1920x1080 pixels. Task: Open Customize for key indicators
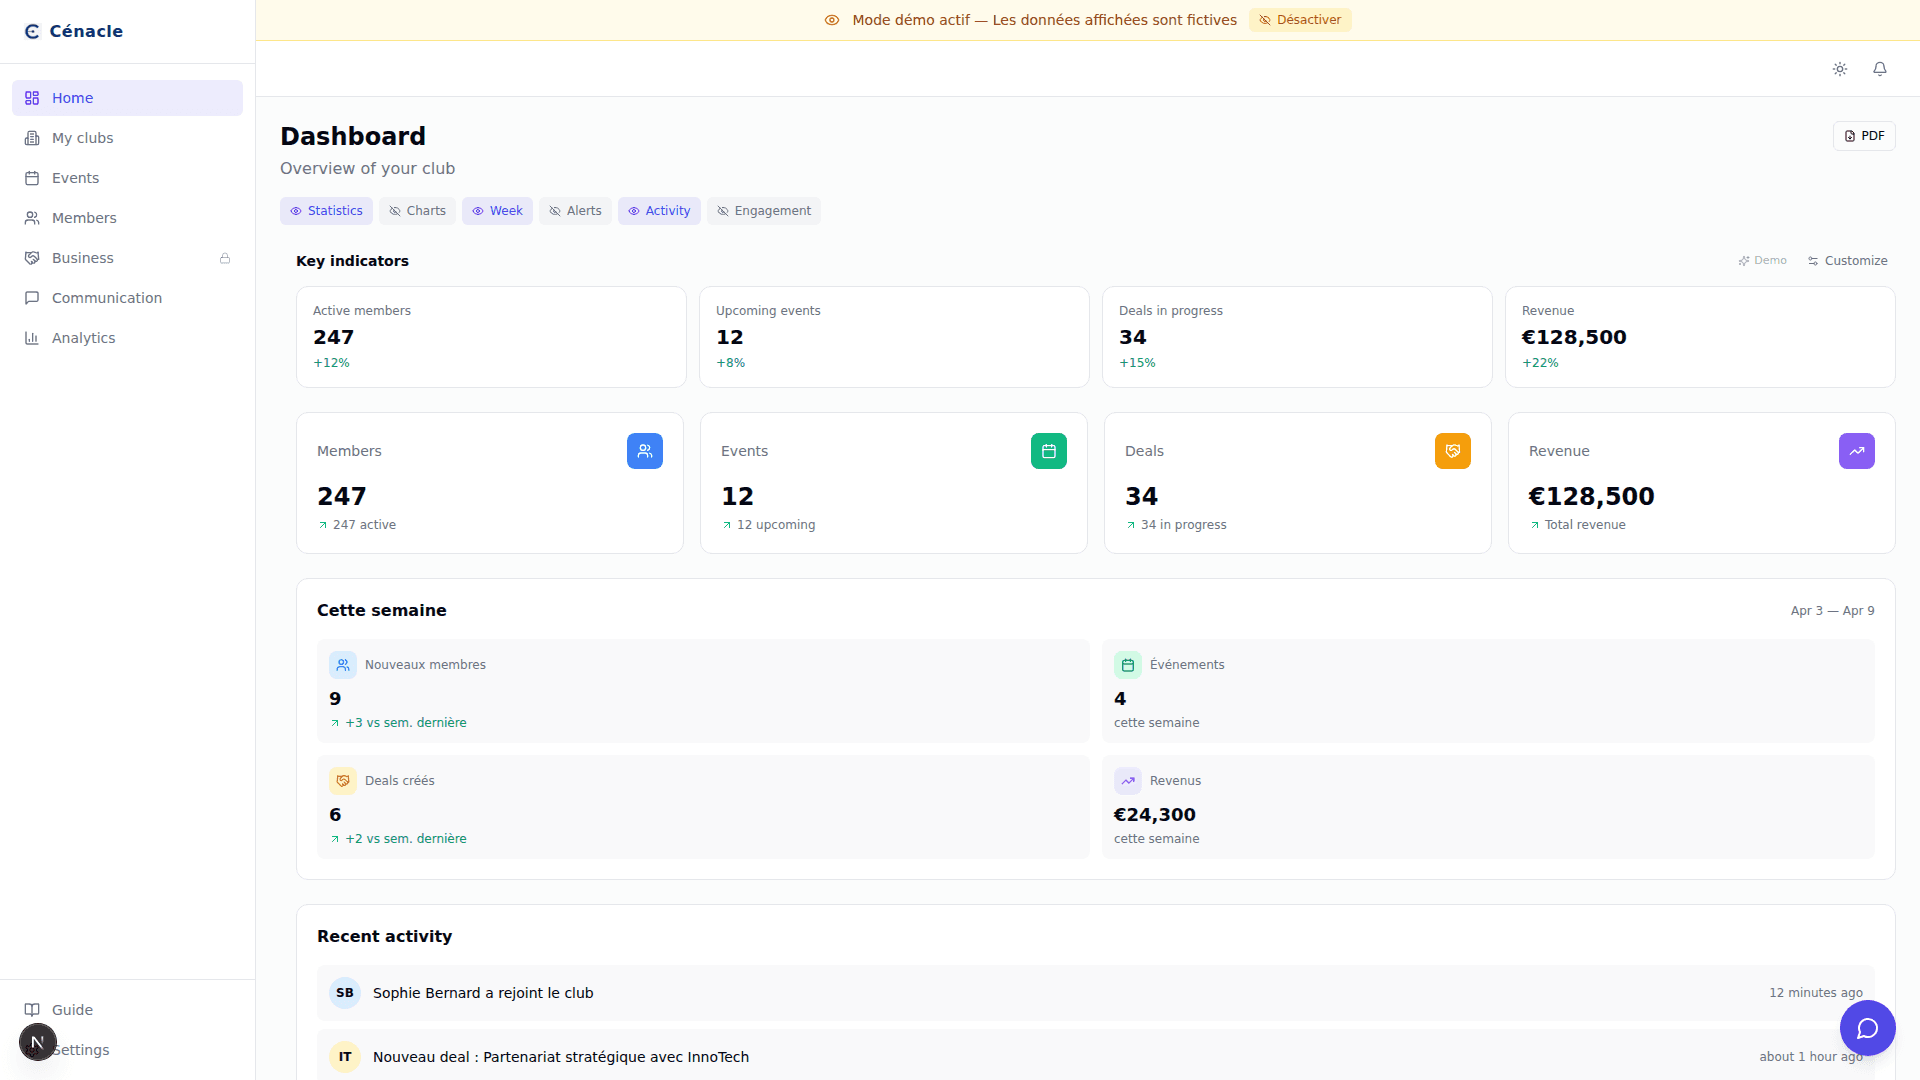click(x=1846, y=260)
